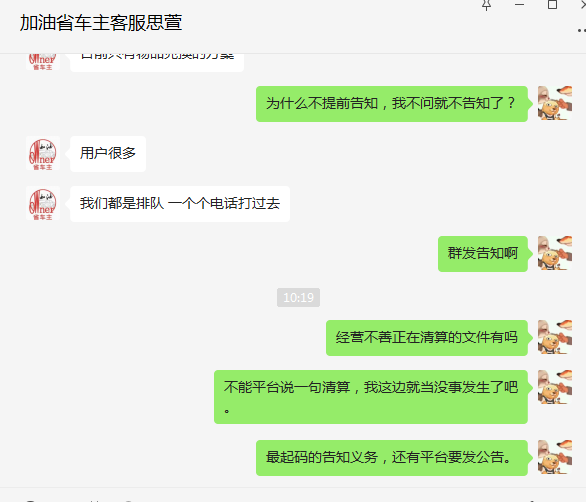
Task: Click my avatar beside 经营不善 message
Action: 555,337
